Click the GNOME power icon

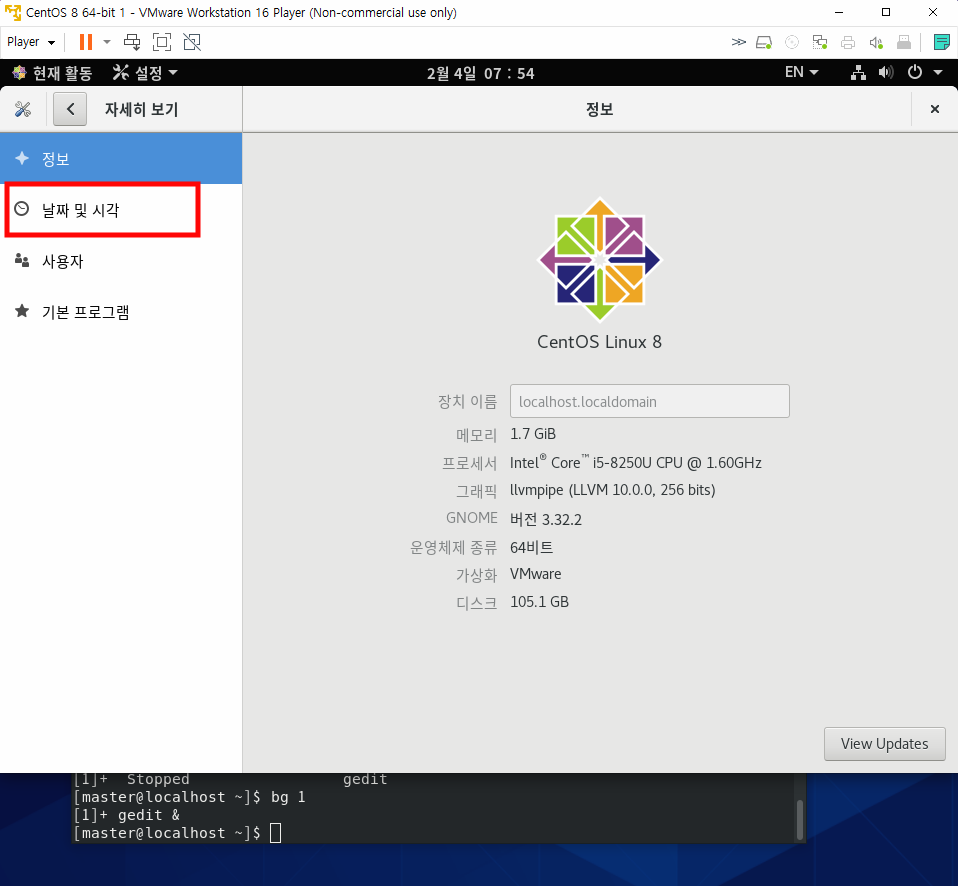click(915, 73)
